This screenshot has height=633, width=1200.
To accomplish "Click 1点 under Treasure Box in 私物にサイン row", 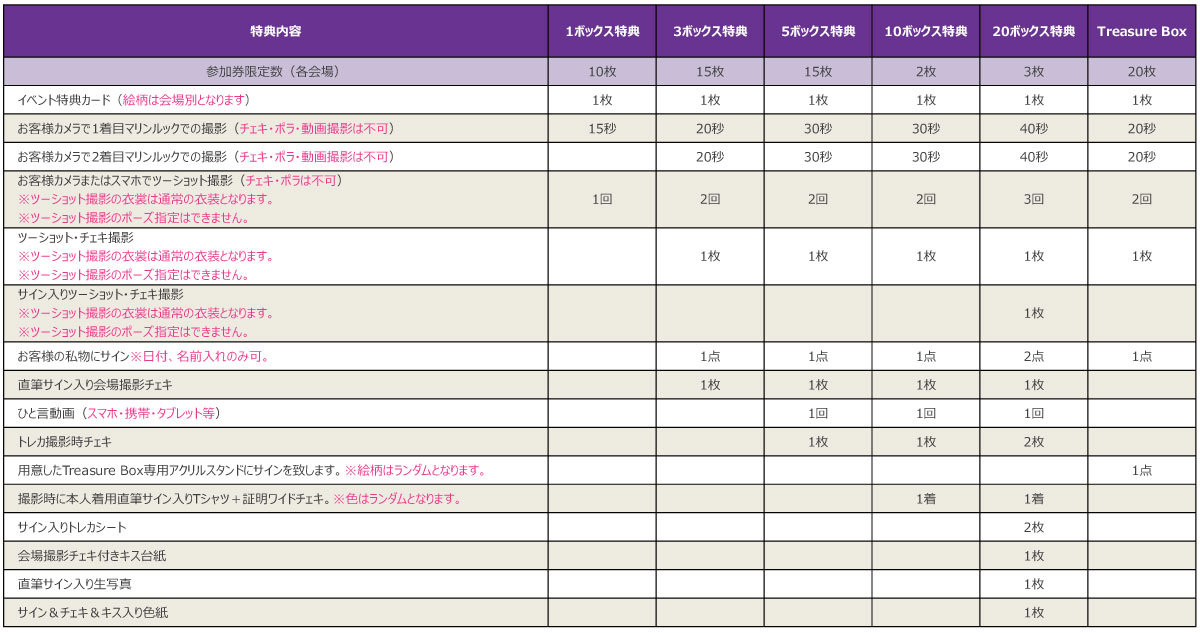I will (1142, 357).
